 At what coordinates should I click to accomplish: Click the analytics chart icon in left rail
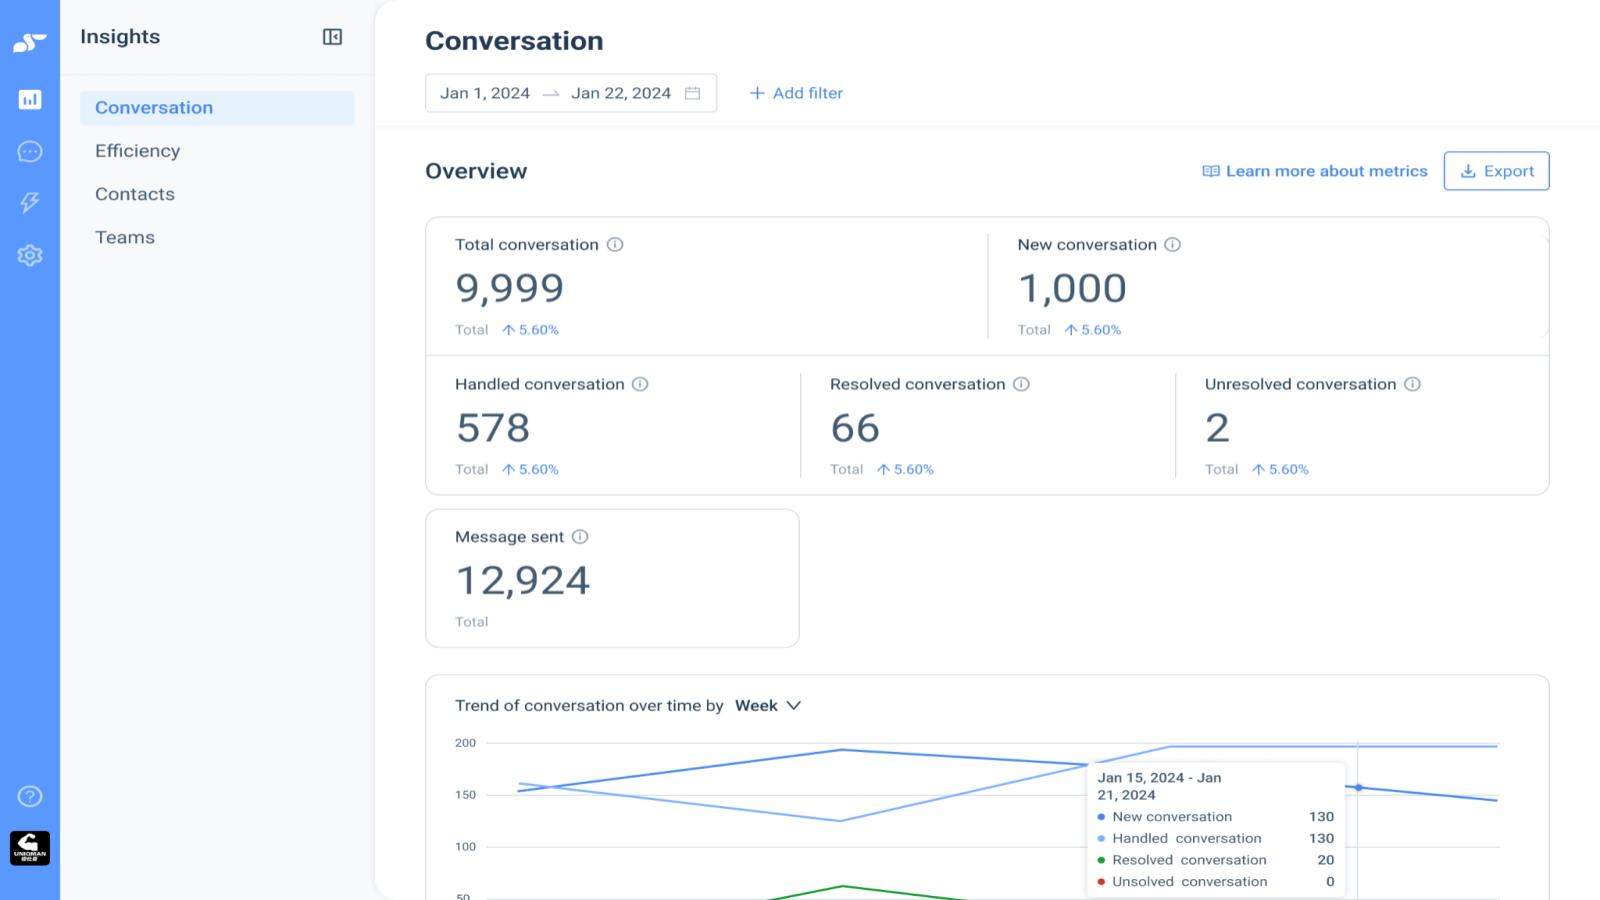click(30, 99)
